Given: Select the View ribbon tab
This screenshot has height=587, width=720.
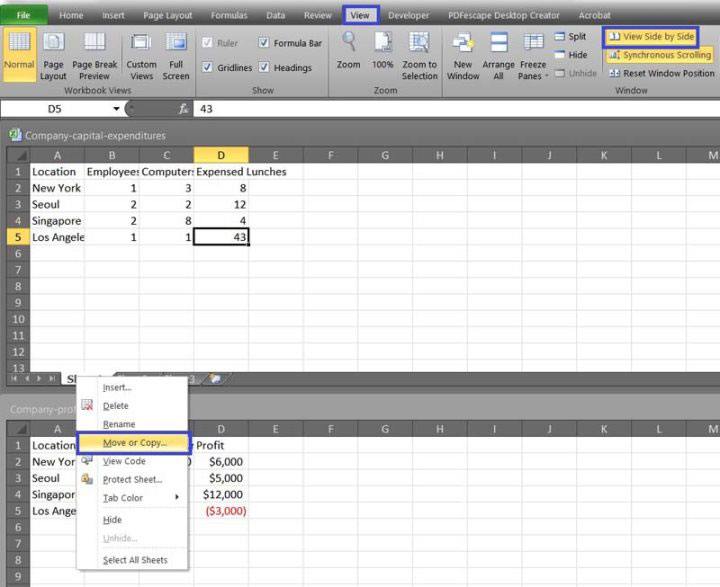Looking at the screenshot, I should coord(360,15).
